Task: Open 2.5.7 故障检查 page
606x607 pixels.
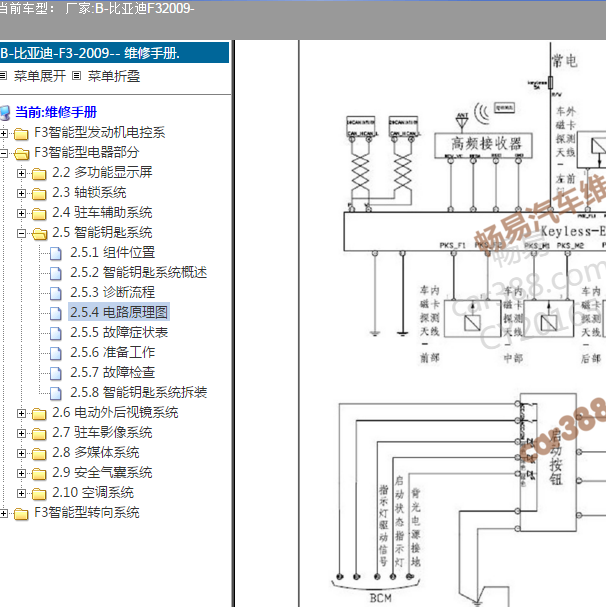Action: coord(113,372)
